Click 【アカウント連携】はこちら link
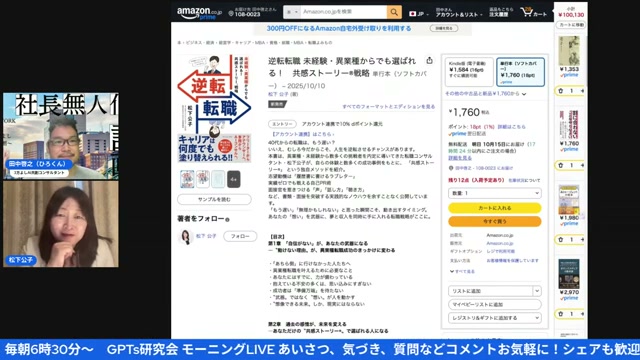 (x=302, y=134)
